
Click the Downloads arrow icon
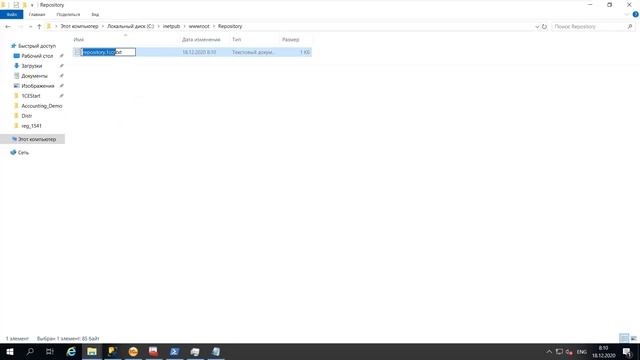(16, 66)
